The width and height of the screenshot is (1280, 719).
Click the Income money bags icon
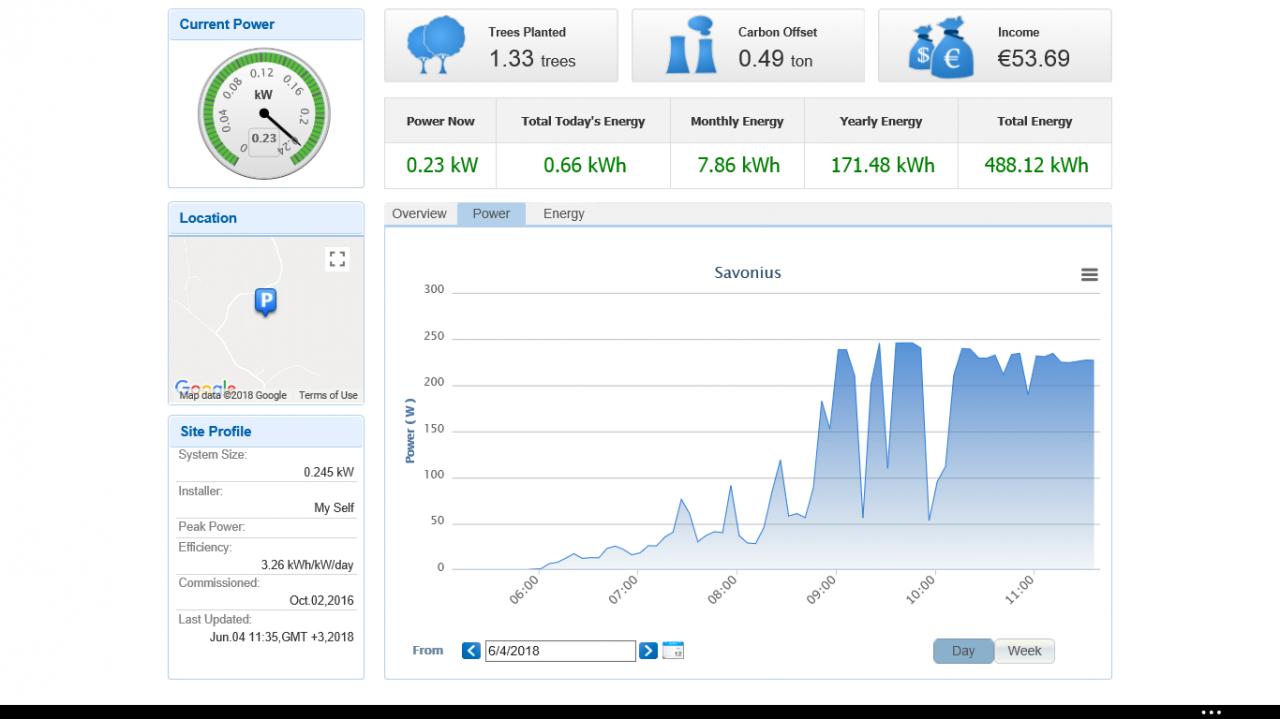coord(940,46)
